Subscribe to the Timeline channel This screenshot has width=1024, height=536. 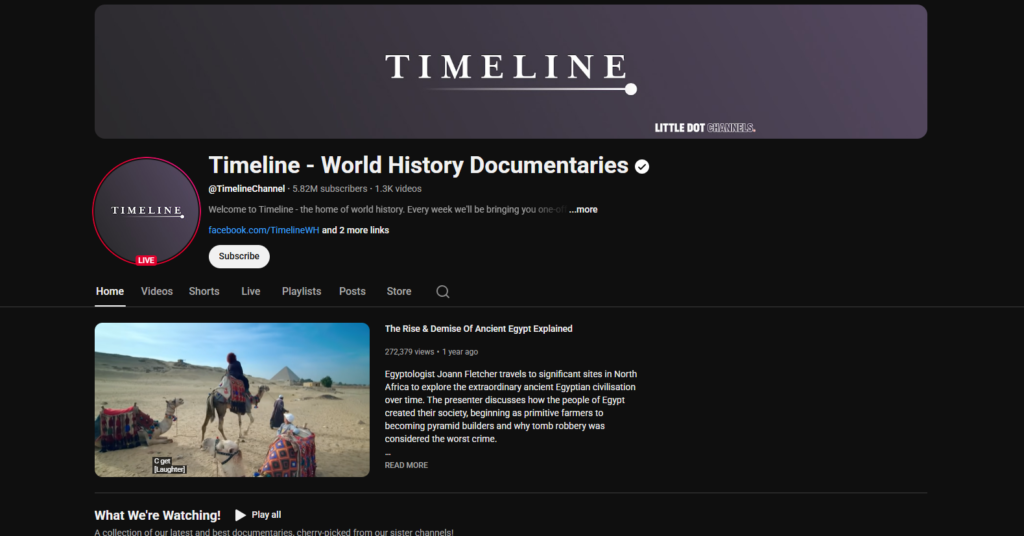click(239, 256)
